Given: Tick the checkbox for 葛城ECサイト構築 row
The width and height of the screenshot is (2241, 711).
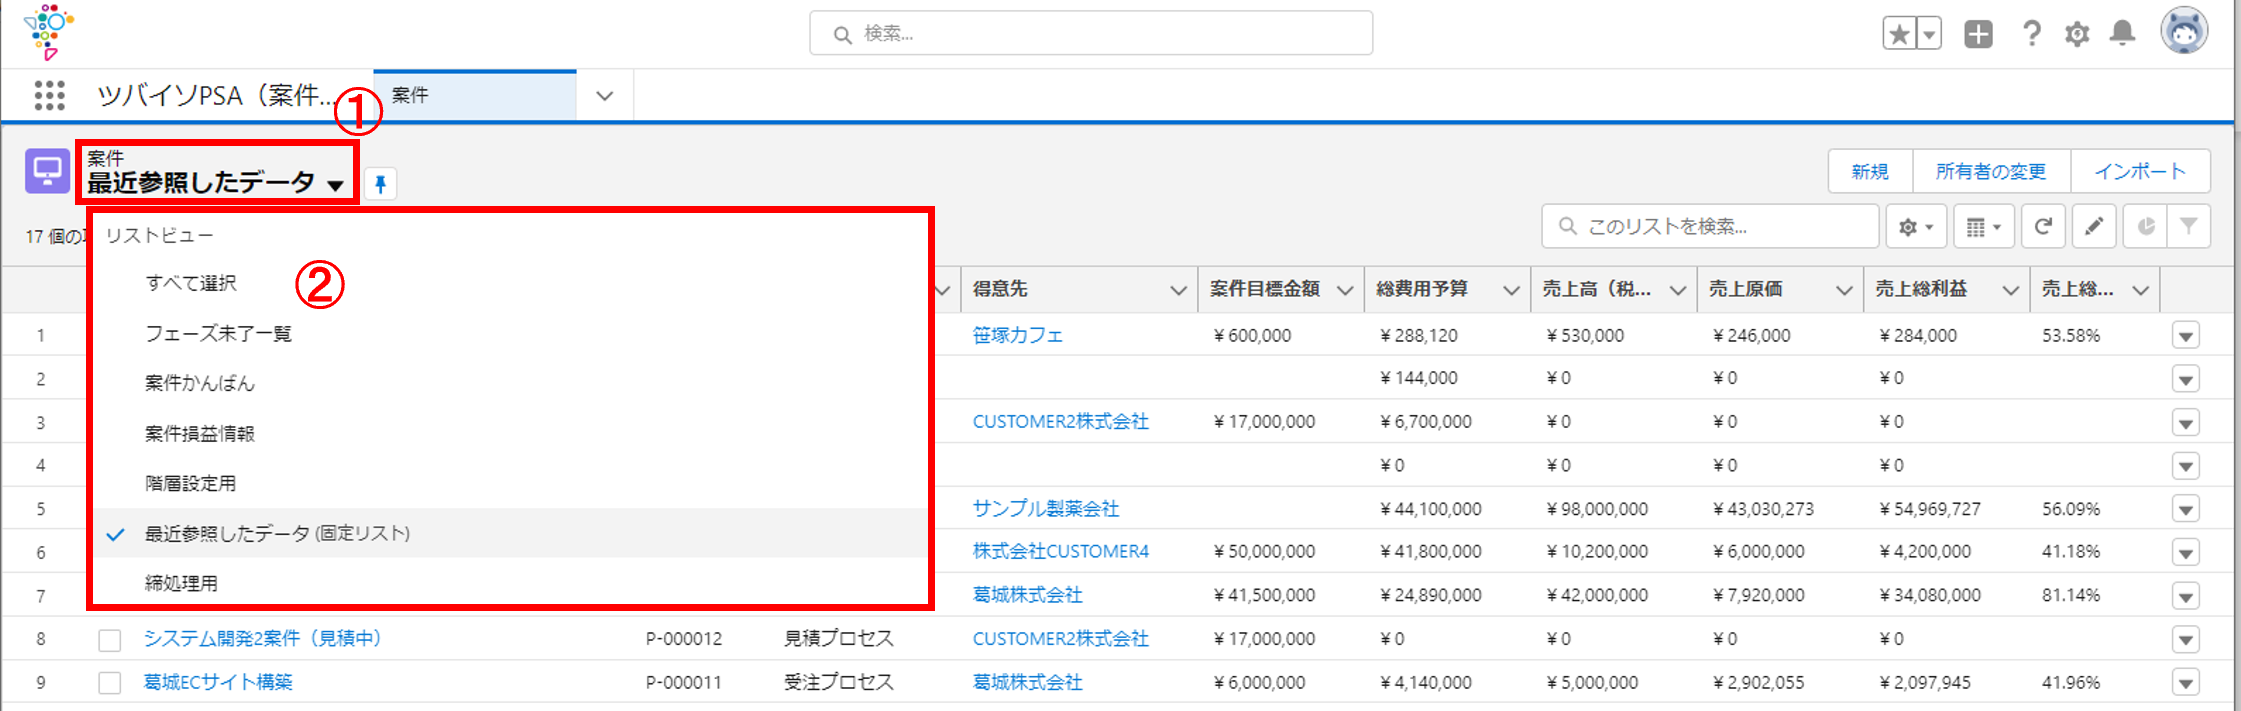Looking at the screenshot, I should 110,683.
